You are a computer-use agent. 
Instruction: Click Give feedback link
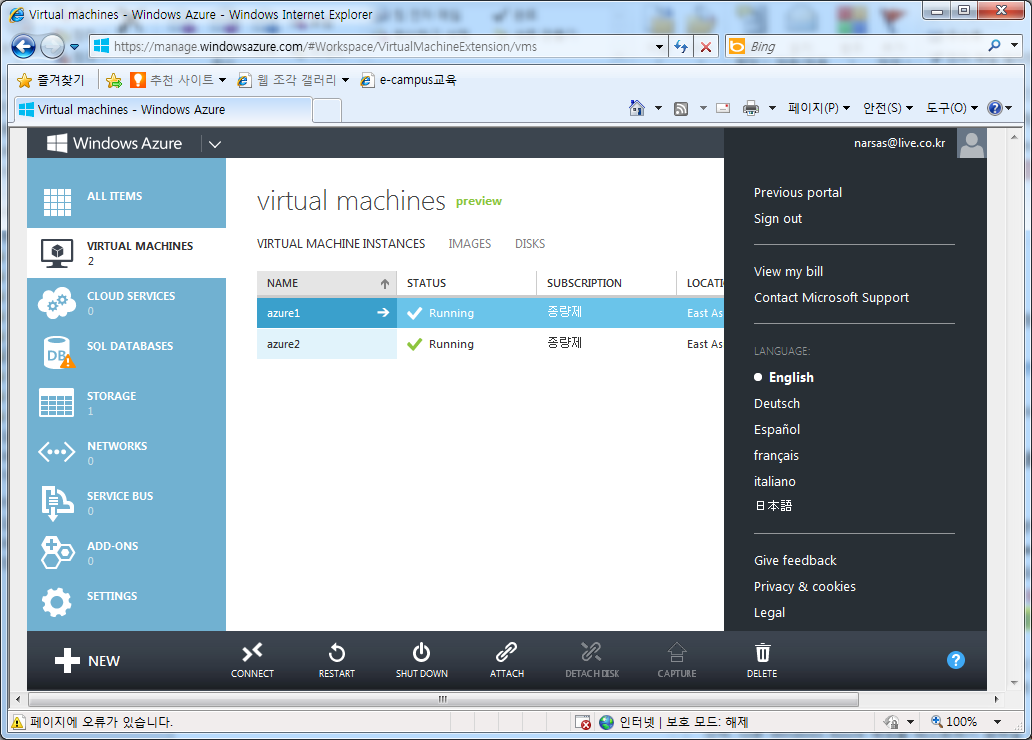795,560
